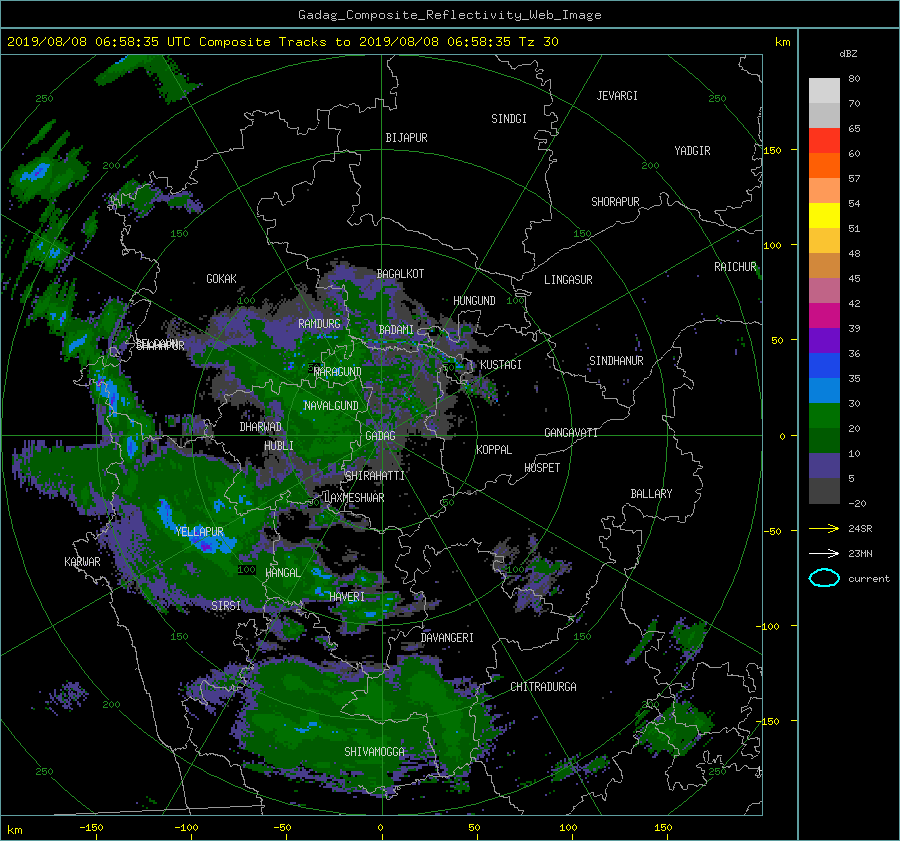Click the Gadag_Composite_Reflectivity_Web_Image title
Screen dimensions: 900x841
[x=449, y=15]
